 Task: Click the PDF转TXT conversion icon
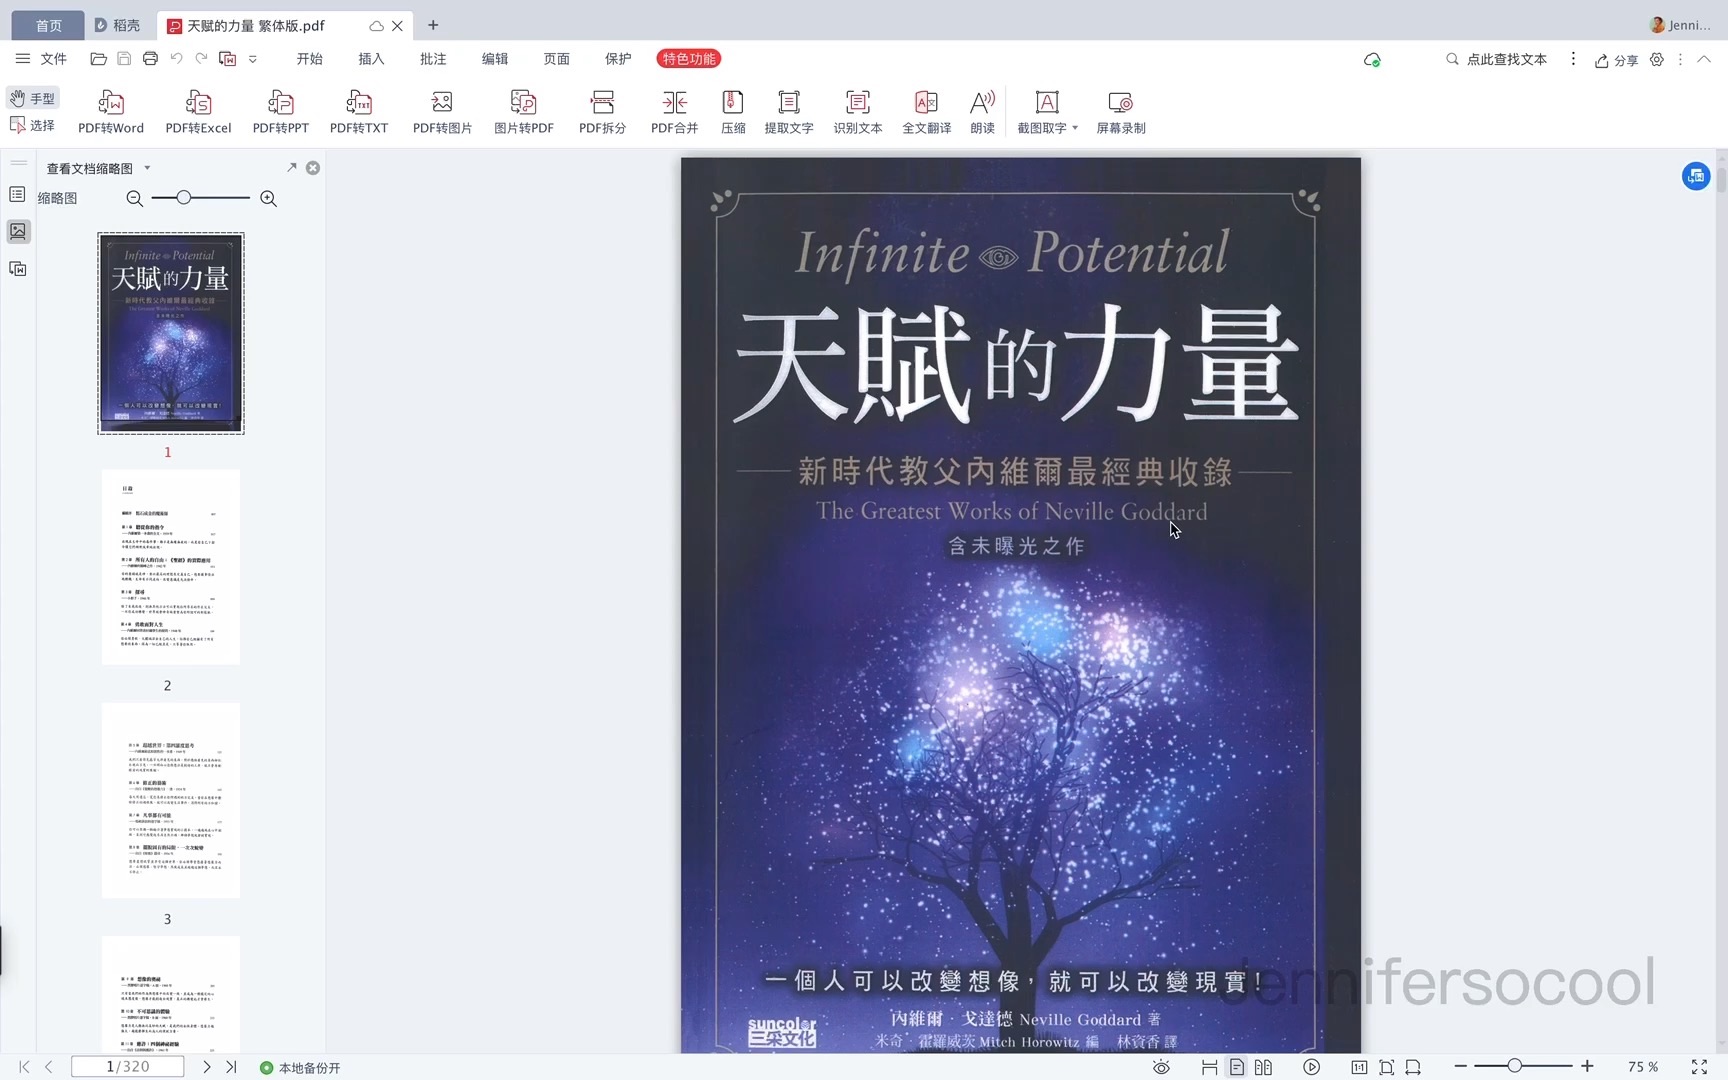click(359, 112)
